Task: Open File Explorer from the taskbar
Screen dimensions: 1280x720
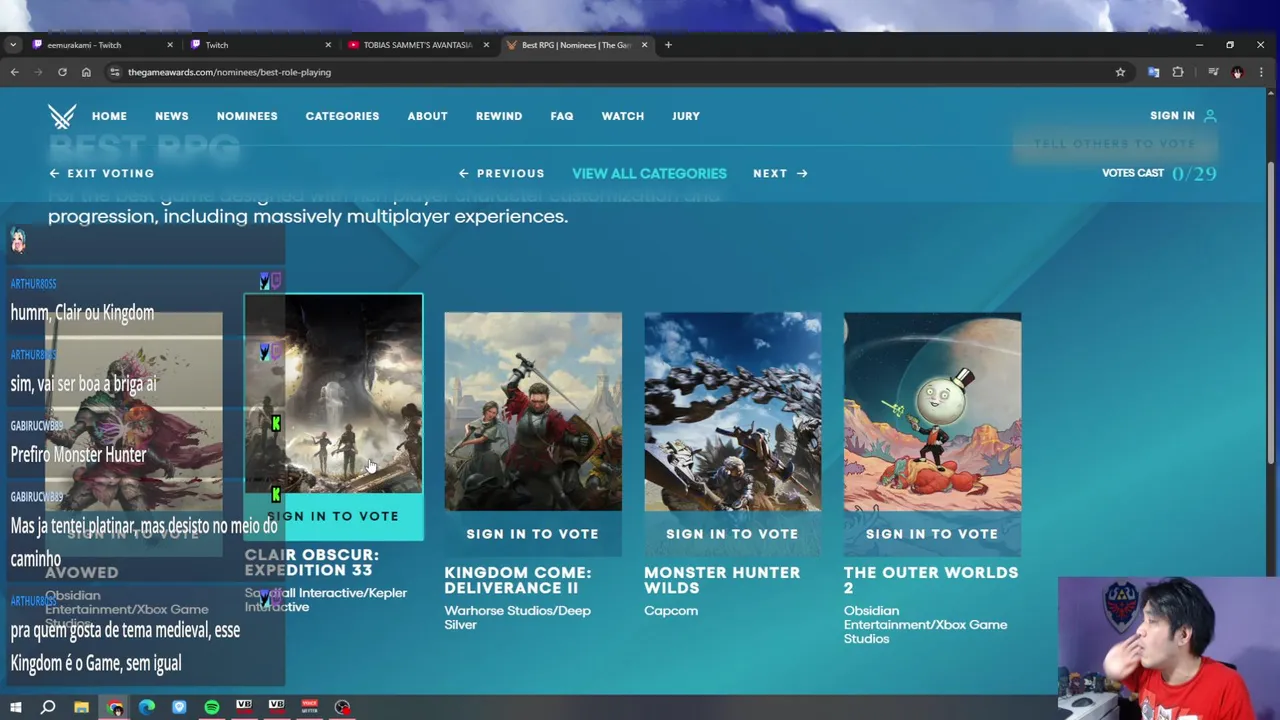Action: tap(81, 708)
